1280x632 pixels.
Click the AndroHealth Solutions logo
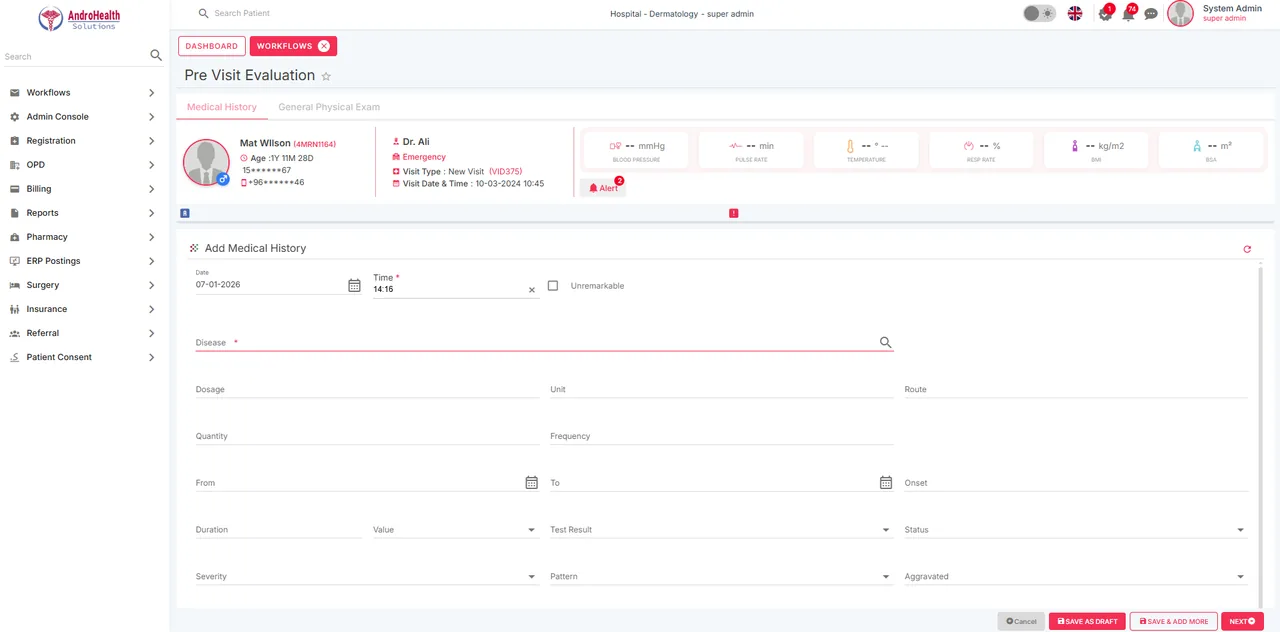pos(78,18)
